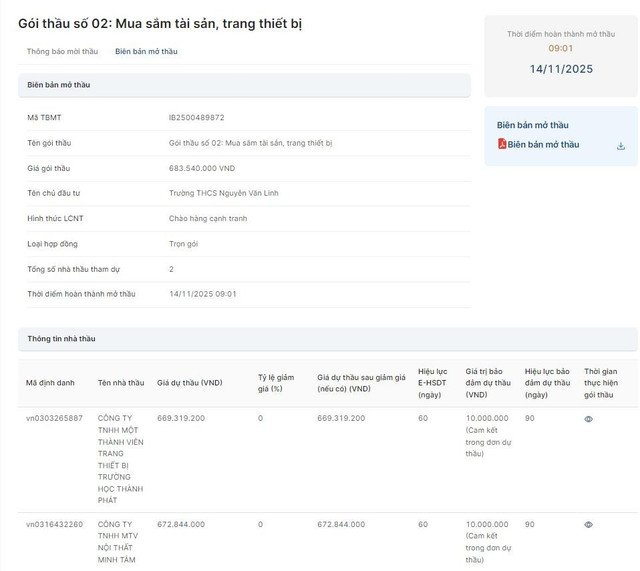Viewport: 640px width, 571px height.
Task: Collapse the Biên bản mở thầu section header
Action: 243,85
